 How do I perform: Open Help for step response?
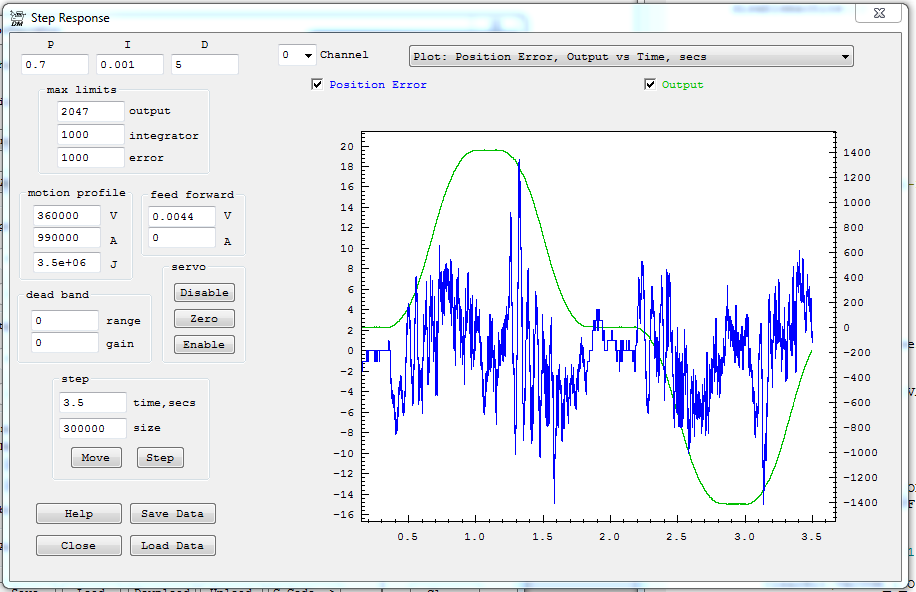tap(78, 514)
